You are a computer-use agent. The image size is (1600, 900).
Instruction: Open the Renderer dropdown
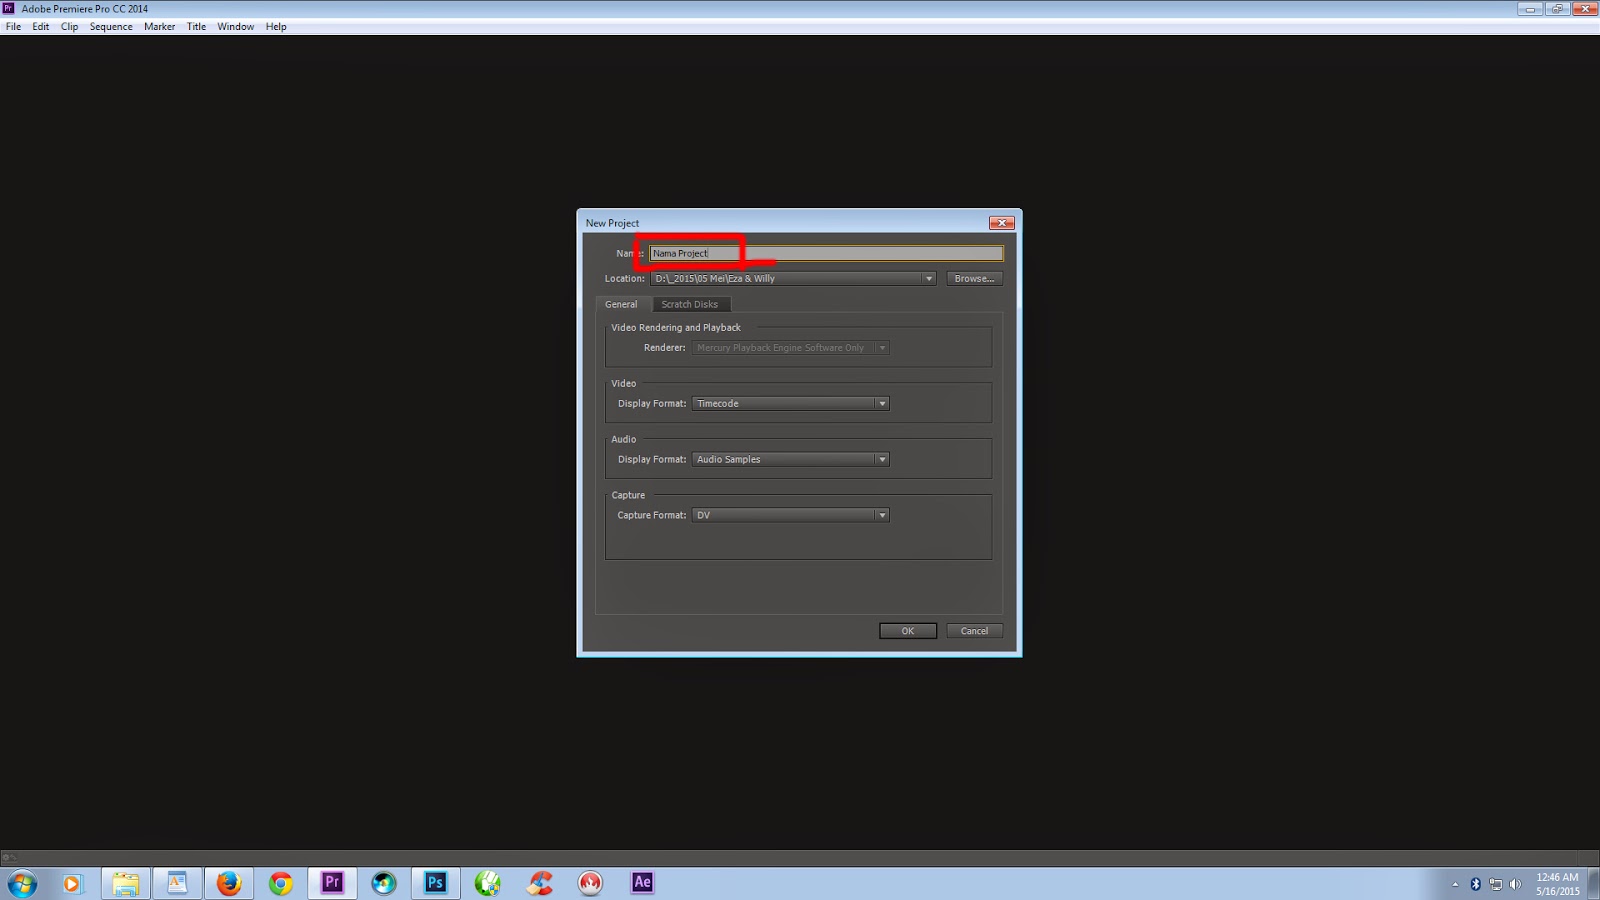tap(790, 348)
